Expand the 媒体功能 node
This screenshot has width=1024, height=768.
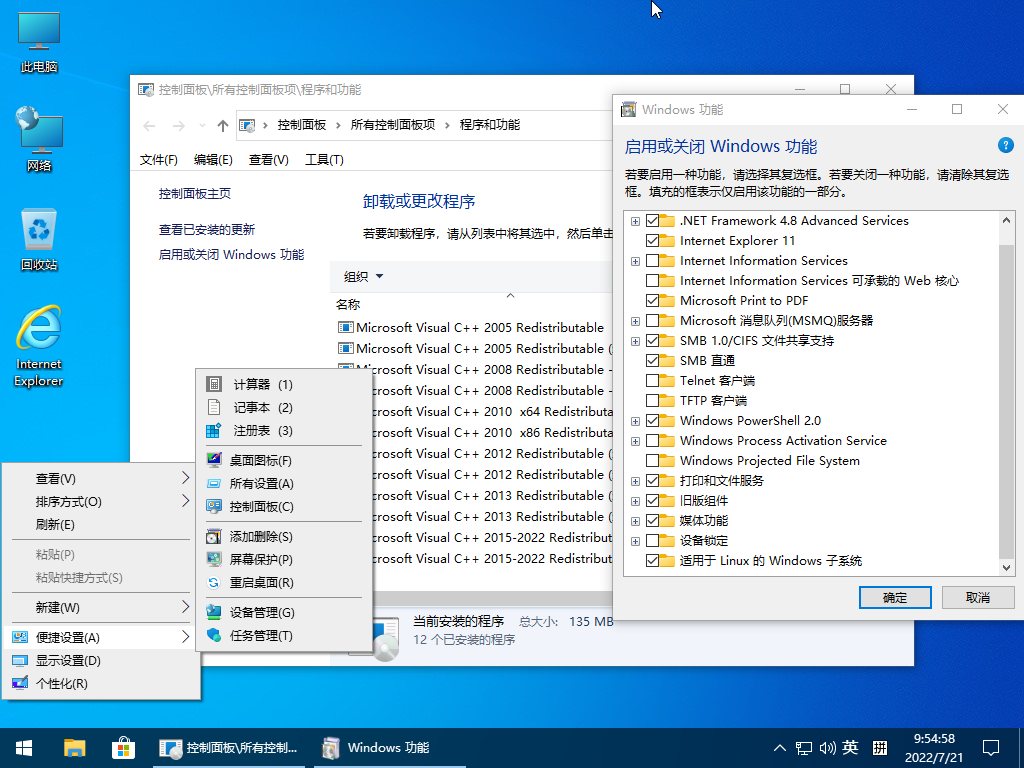click(635, 521)
